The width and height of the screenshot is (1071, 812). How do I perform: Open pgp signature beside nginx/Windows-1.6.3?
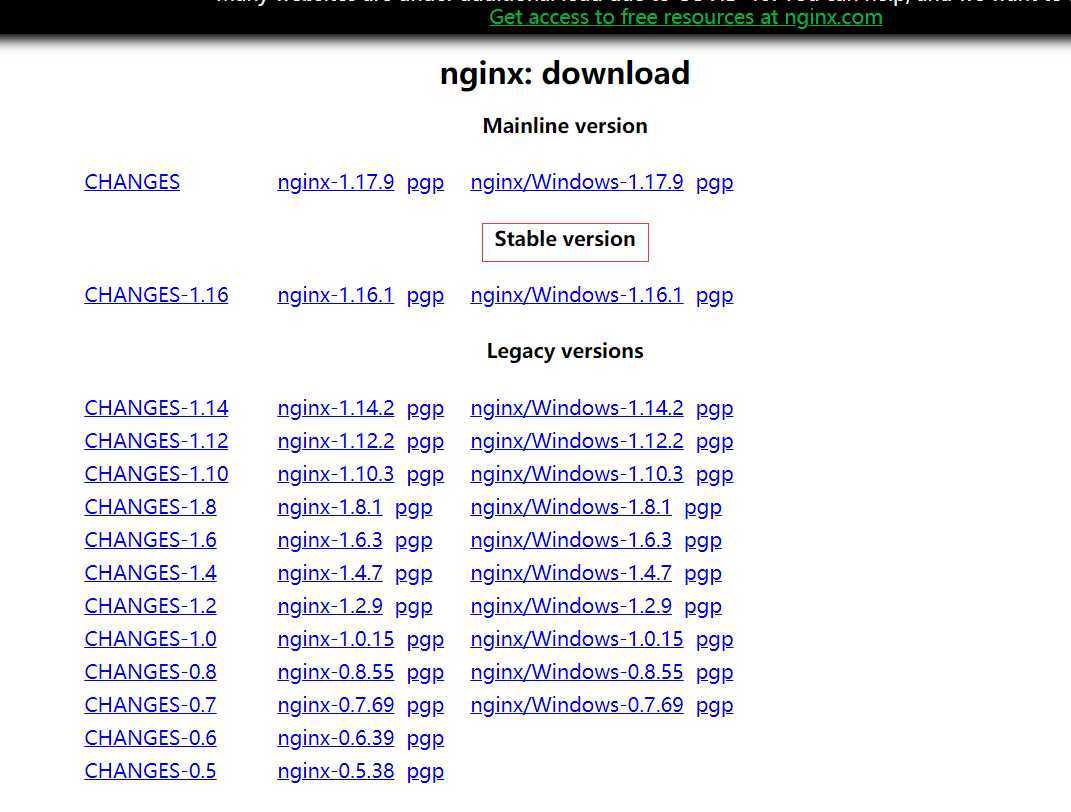[703, 540]
